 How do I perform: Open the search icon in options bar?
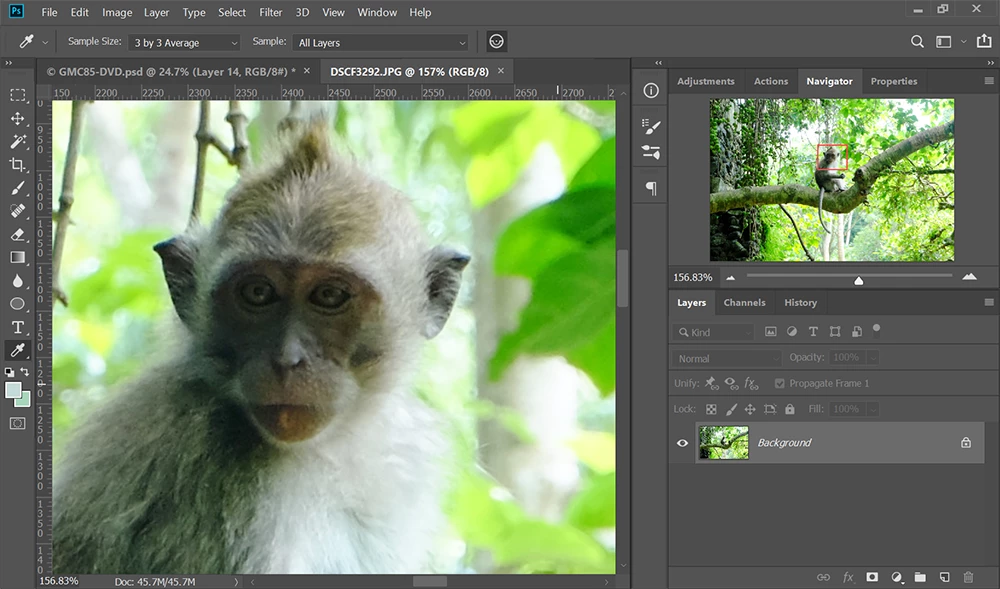coord(917,42)
